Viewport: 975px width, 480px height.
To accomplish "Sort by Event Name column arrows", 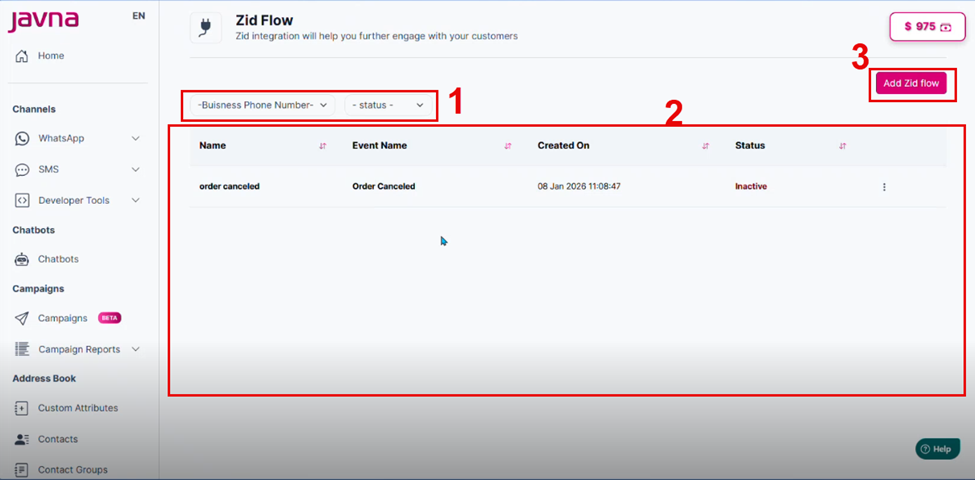I will click(x=507, y=146).
